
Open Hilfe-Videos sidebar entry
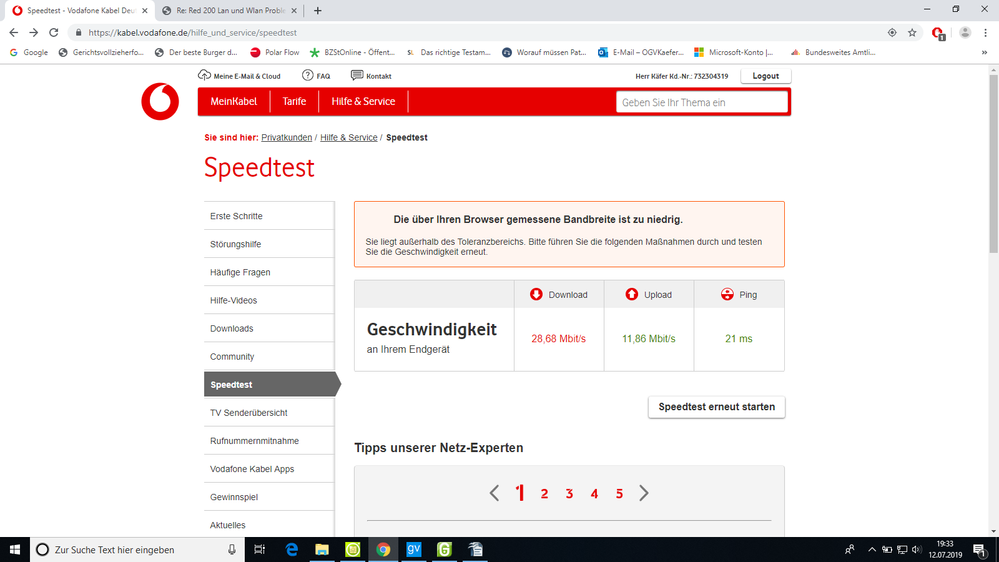[269, 300]
